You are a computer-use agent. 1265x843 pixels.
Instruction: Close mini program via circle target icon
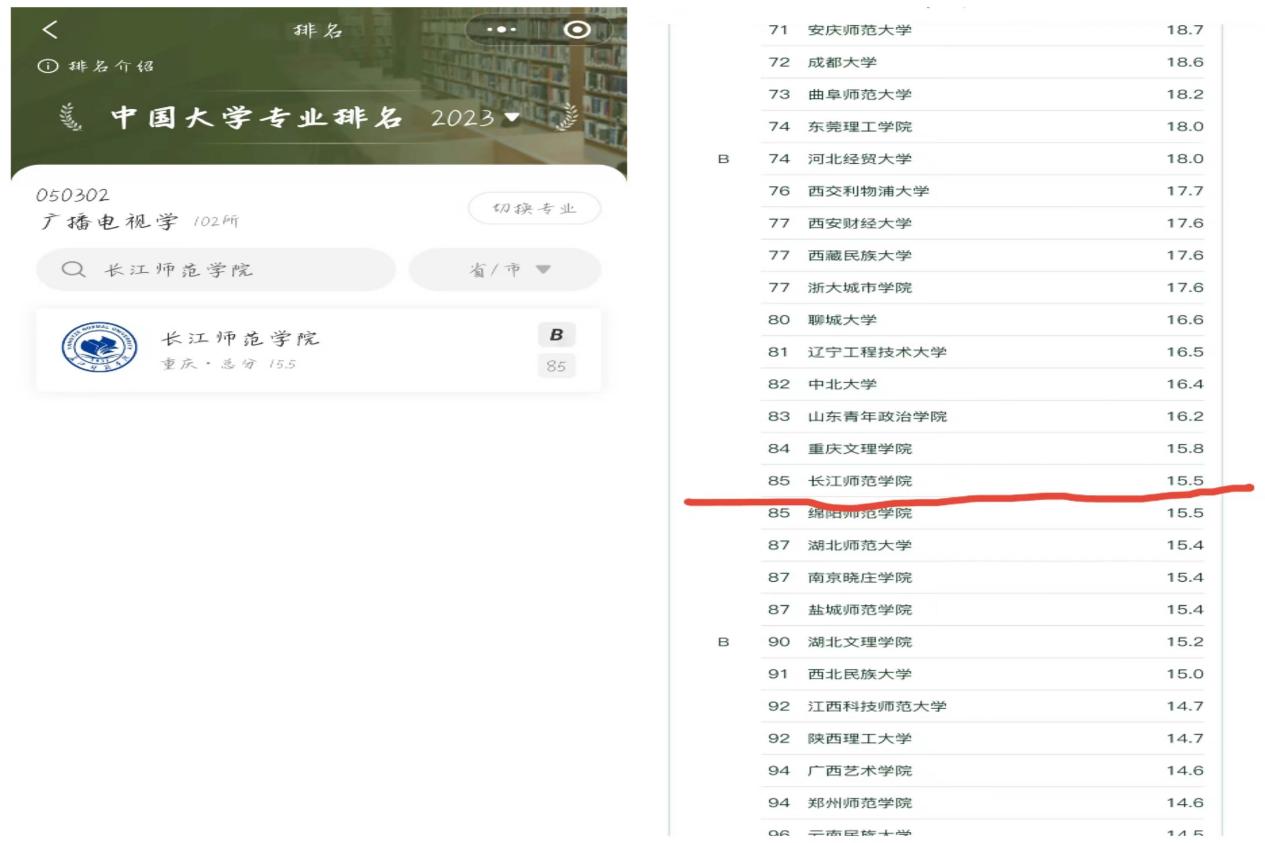(x=577, y=30)
